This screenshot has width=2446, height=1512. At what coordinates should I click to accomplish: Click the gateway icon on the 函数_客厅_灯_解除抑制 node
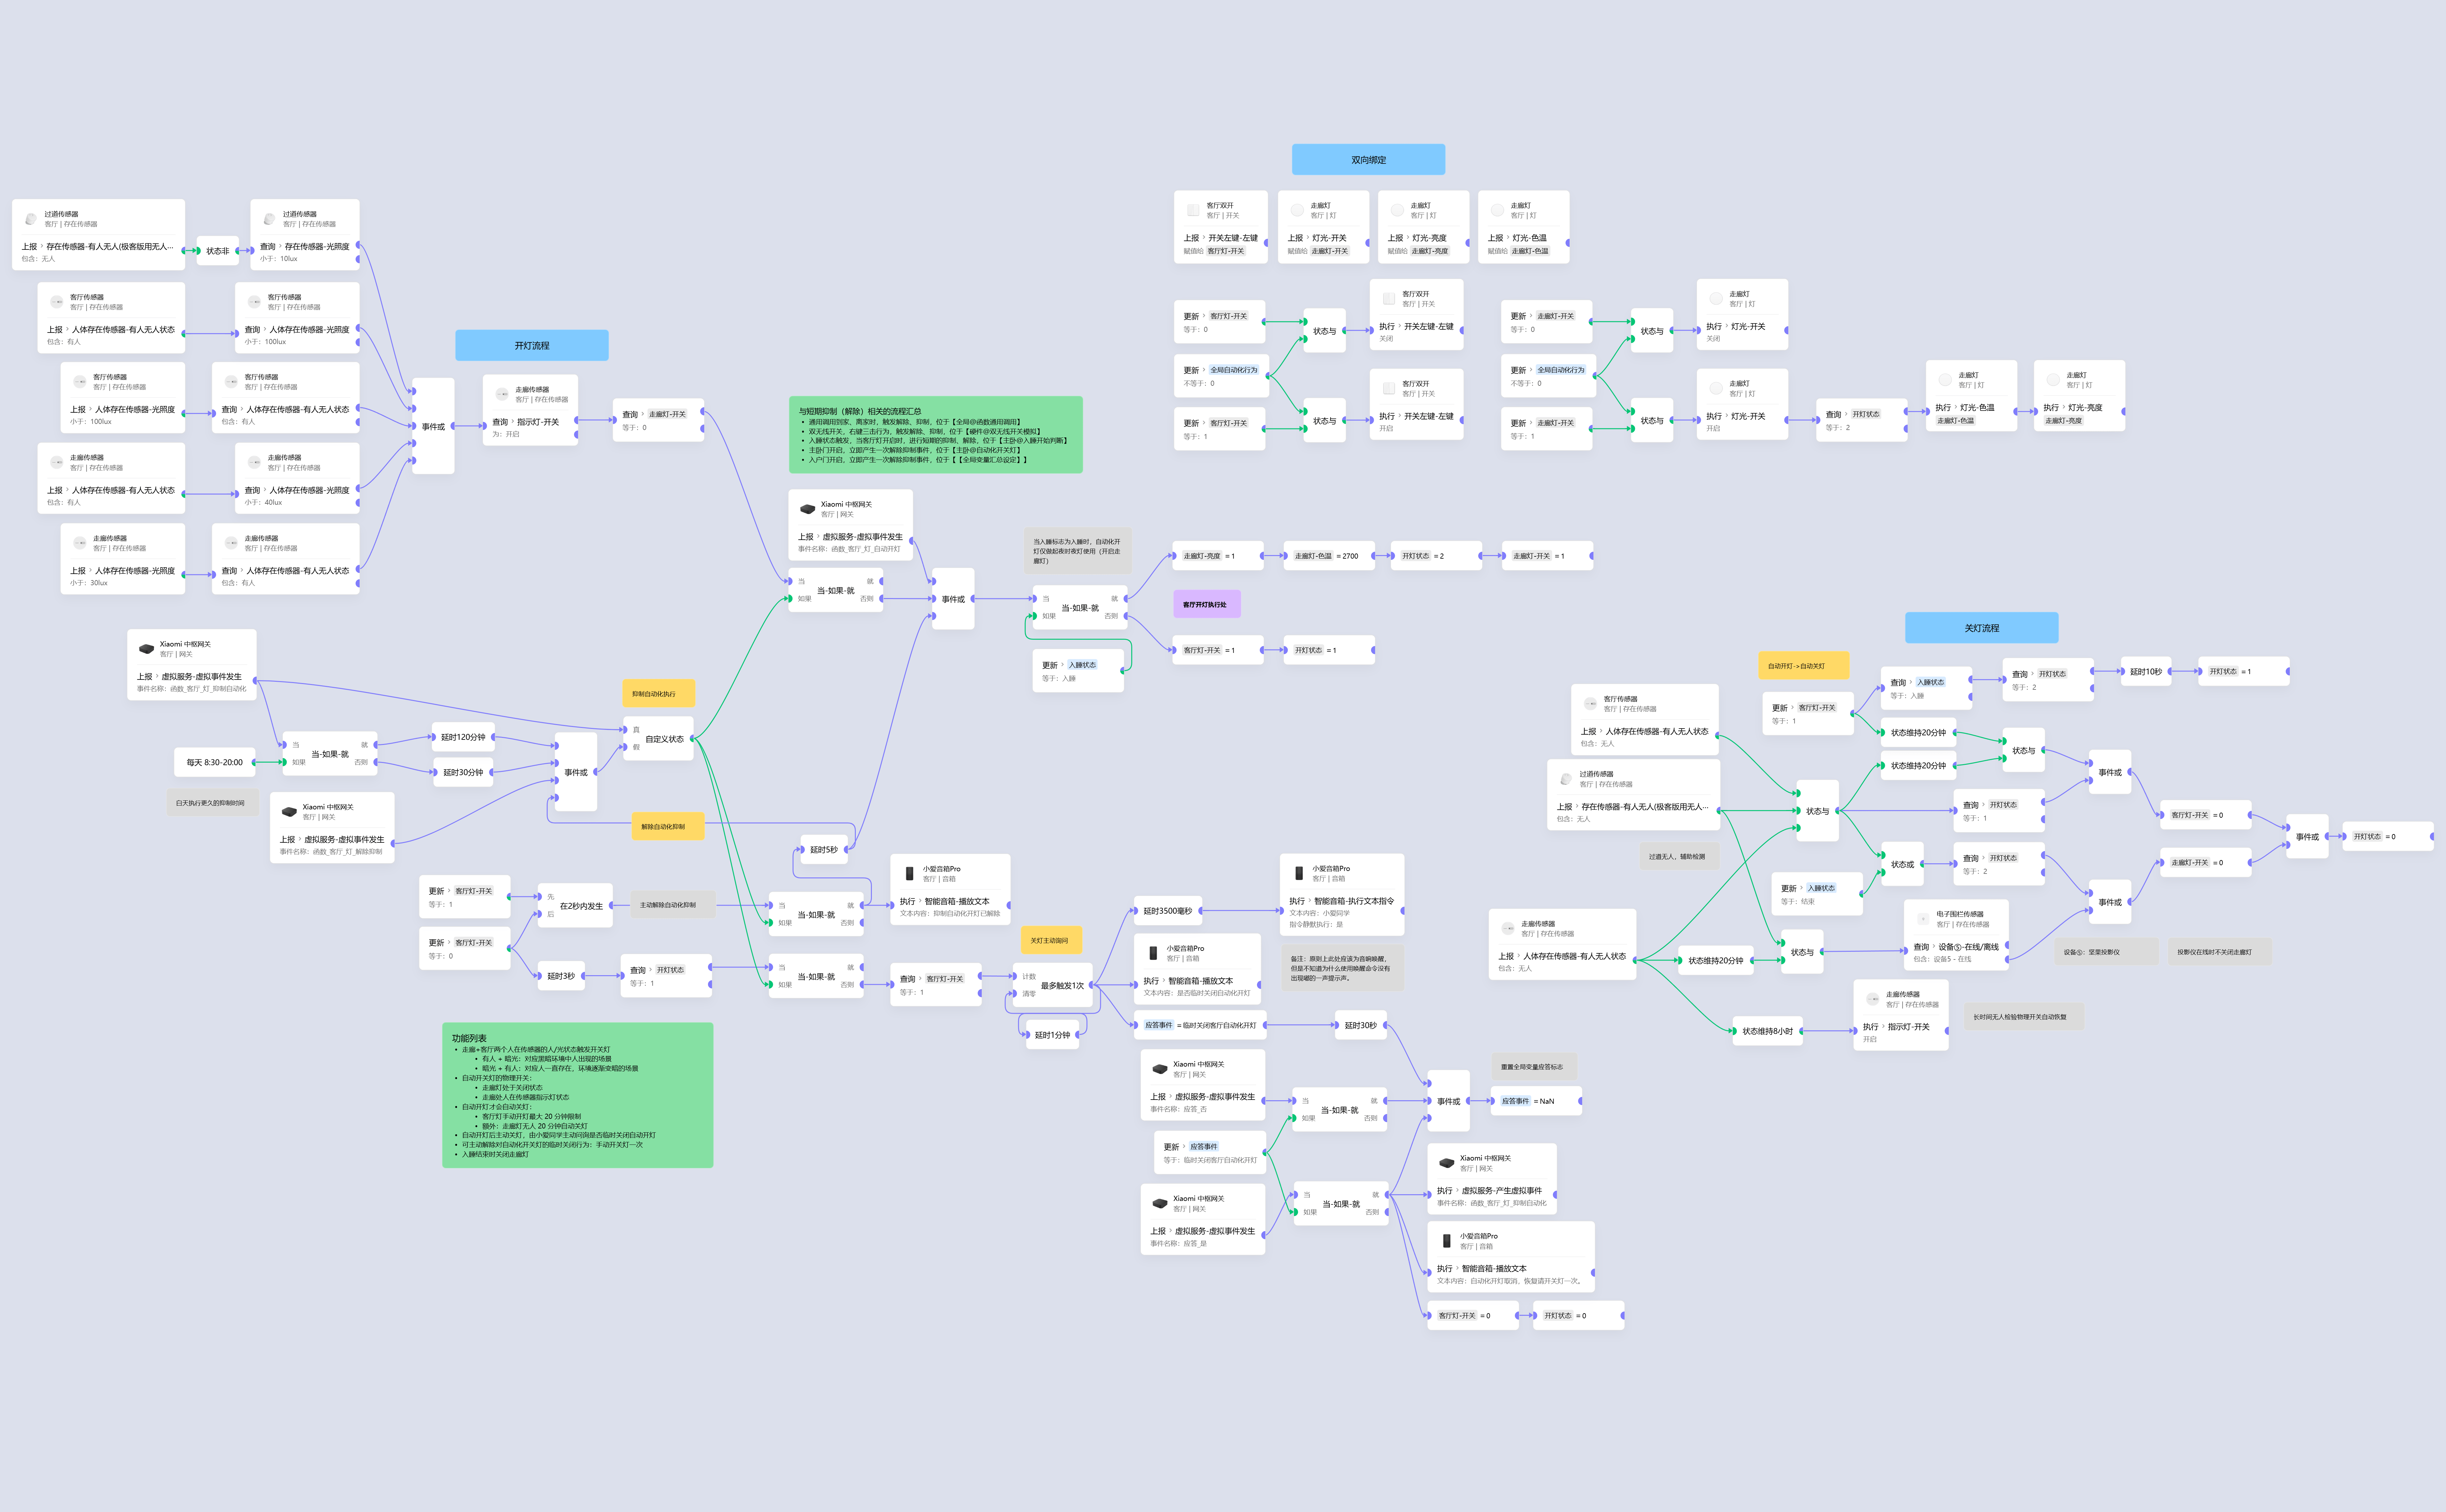click(289, 812)
